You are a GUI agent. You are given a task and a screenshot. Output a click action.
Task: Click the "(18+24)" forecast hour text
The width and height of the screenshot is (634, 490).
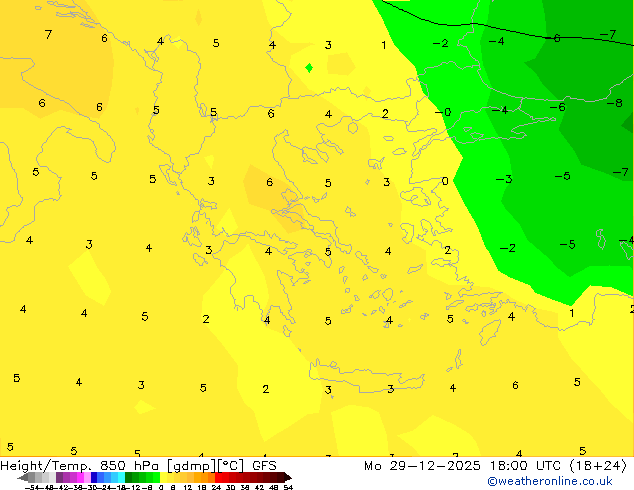pyautogui.click(x=598, y=466)
